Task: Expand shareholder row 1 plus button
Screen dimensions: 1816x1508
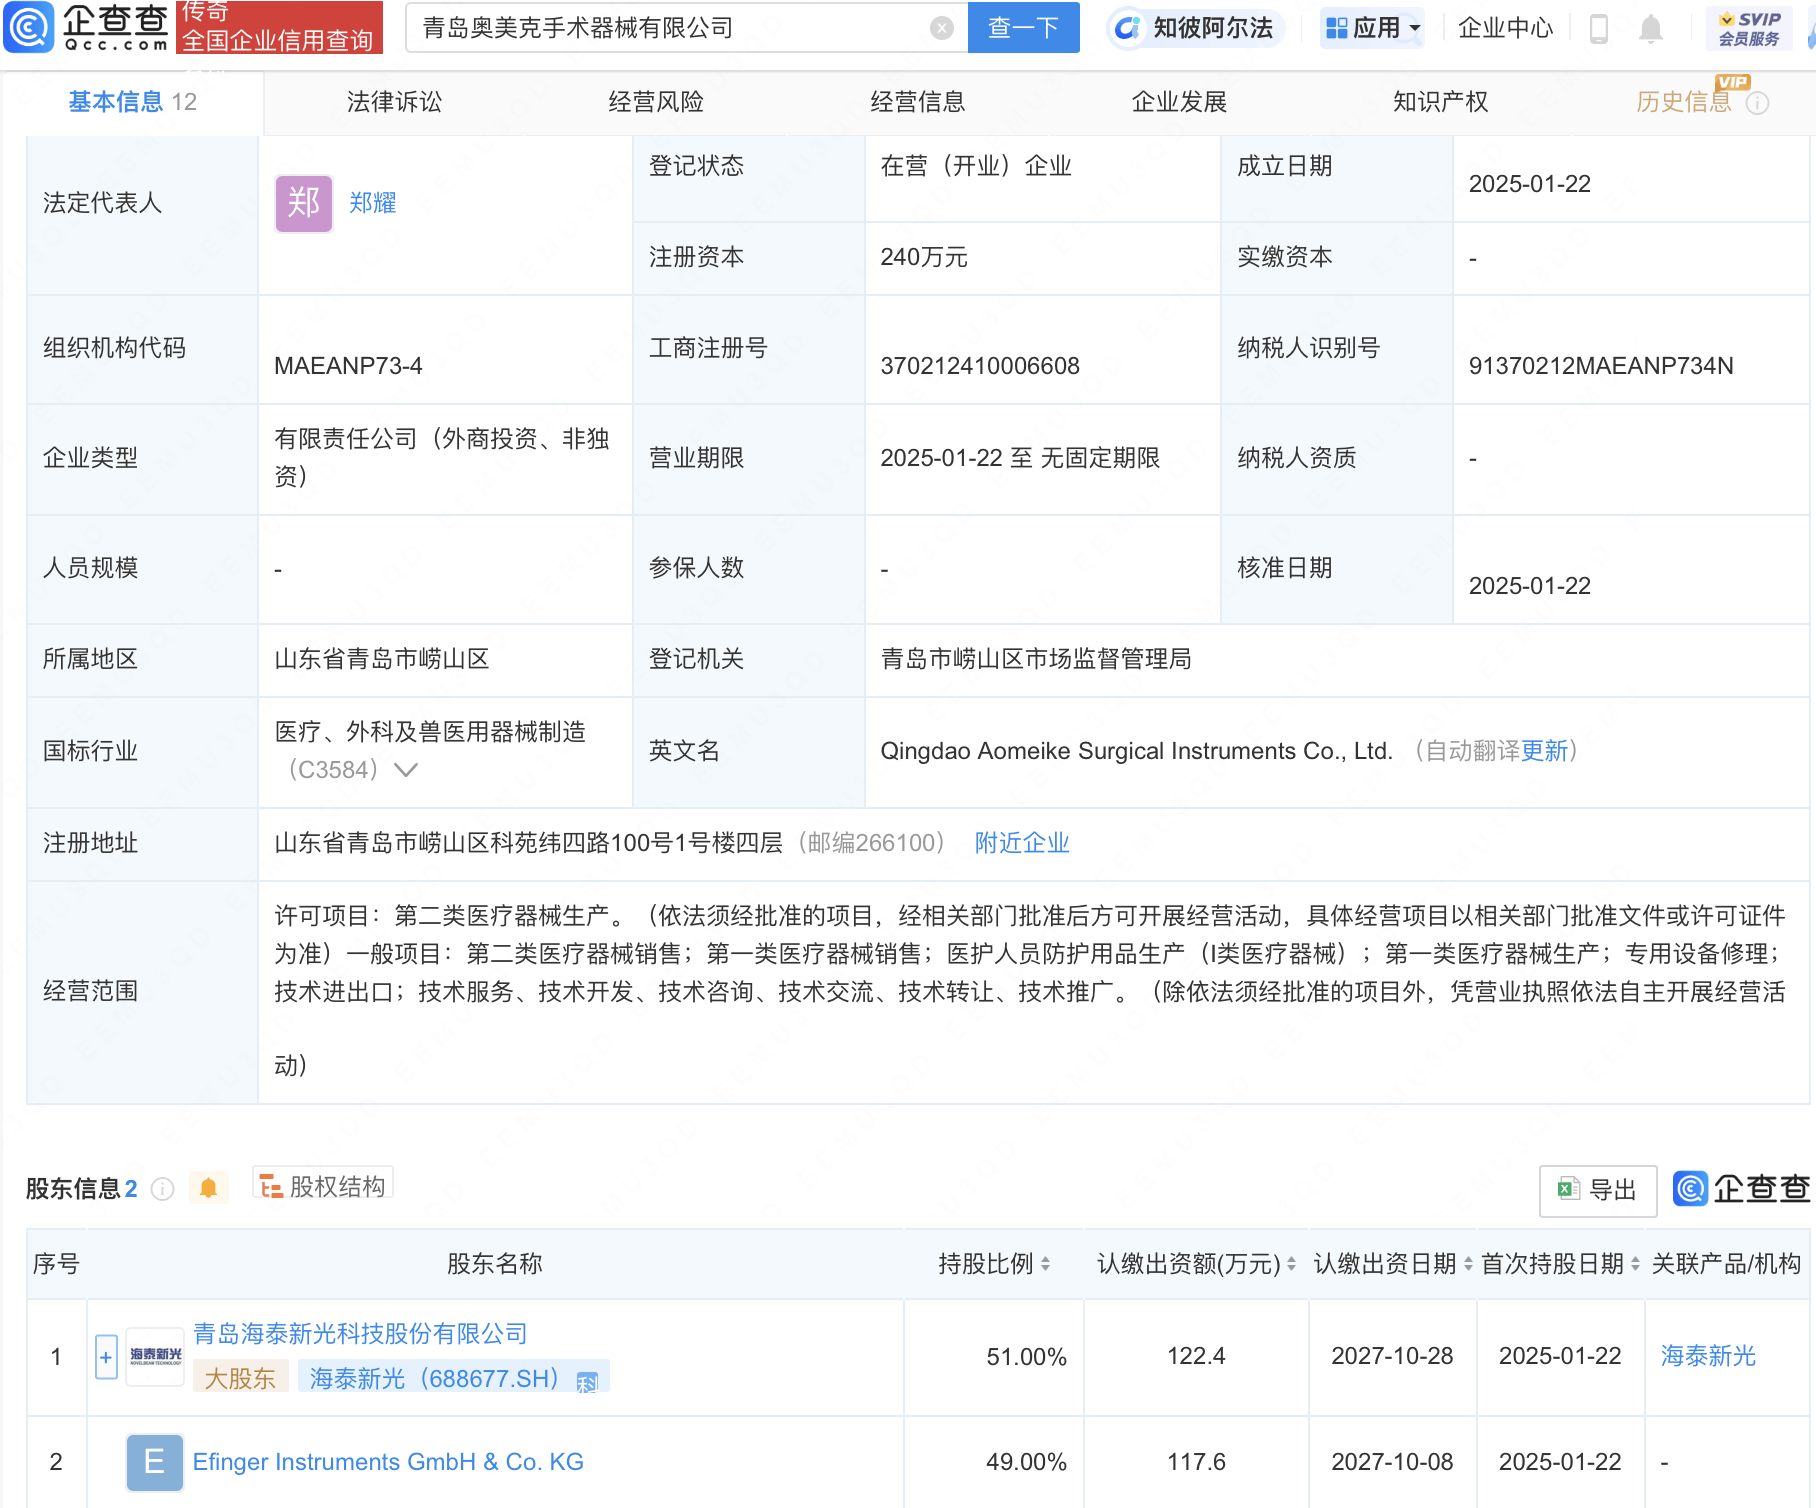Action: point(106,1357)
